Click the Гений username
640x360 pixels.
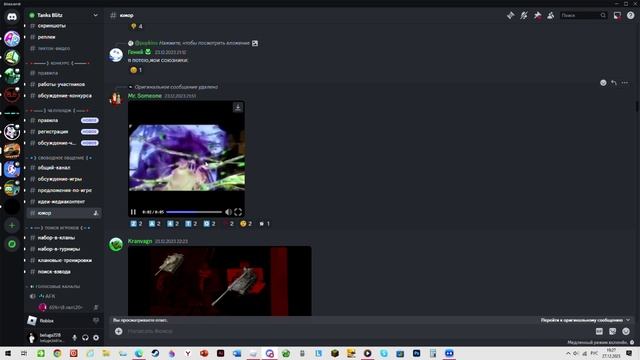click(x=136, y=52)
